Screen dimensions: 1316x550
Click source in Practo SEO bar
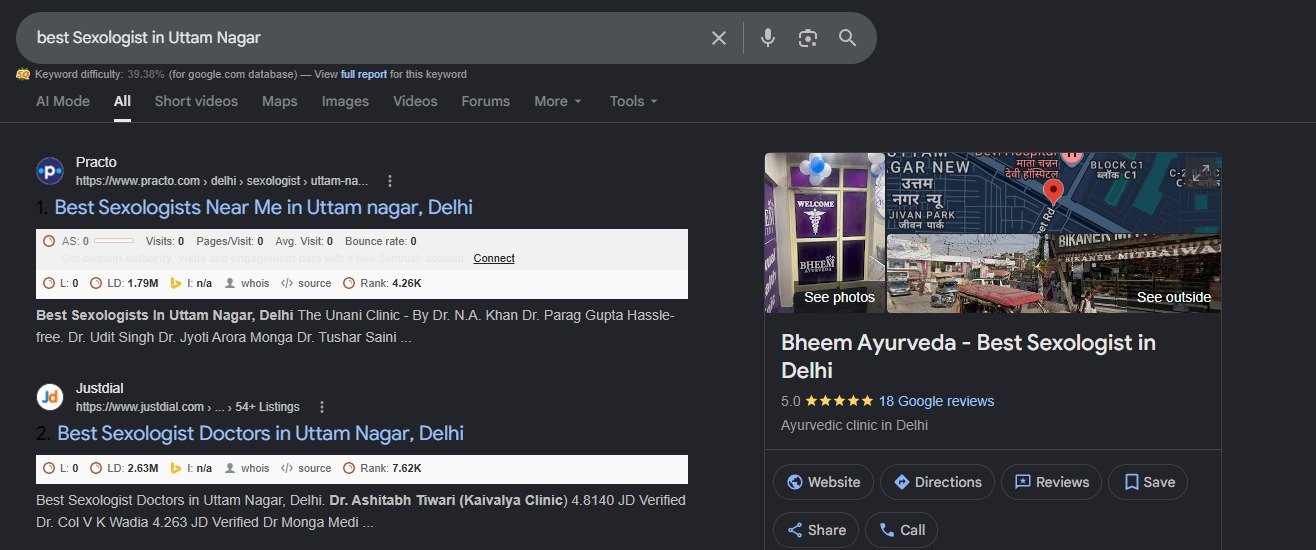(306, 283)
